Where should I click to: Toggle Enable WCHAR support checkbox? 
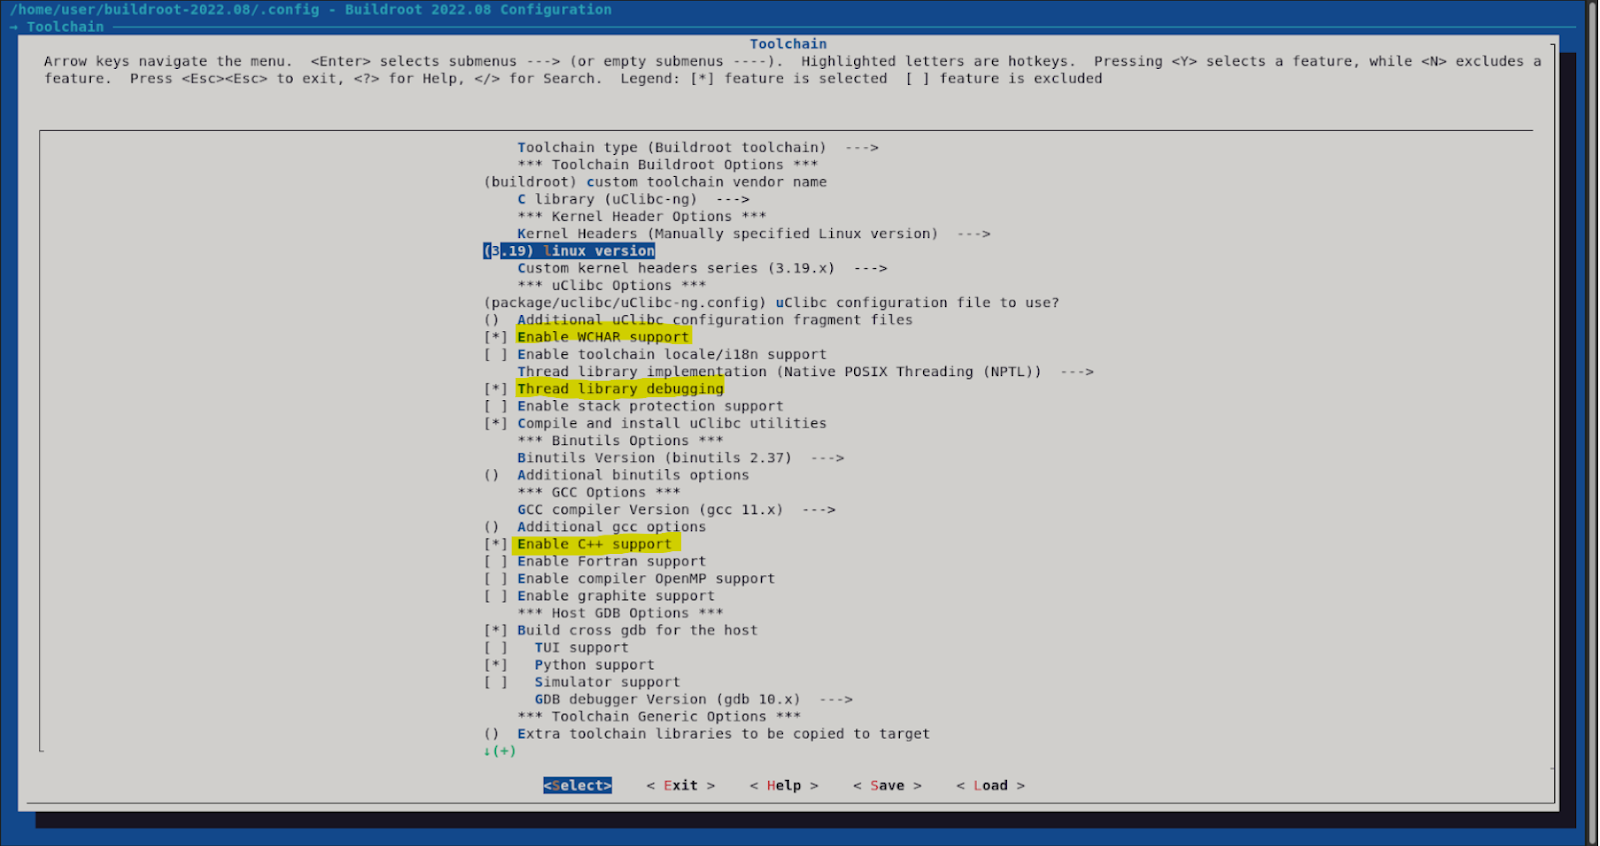click(x=602, y=337)
